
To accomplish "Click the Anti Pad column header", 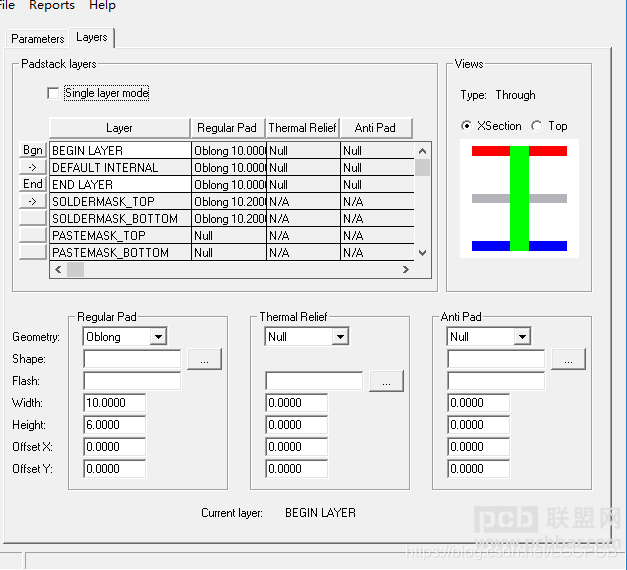I will pyautogui.click(x=375, y=128).
